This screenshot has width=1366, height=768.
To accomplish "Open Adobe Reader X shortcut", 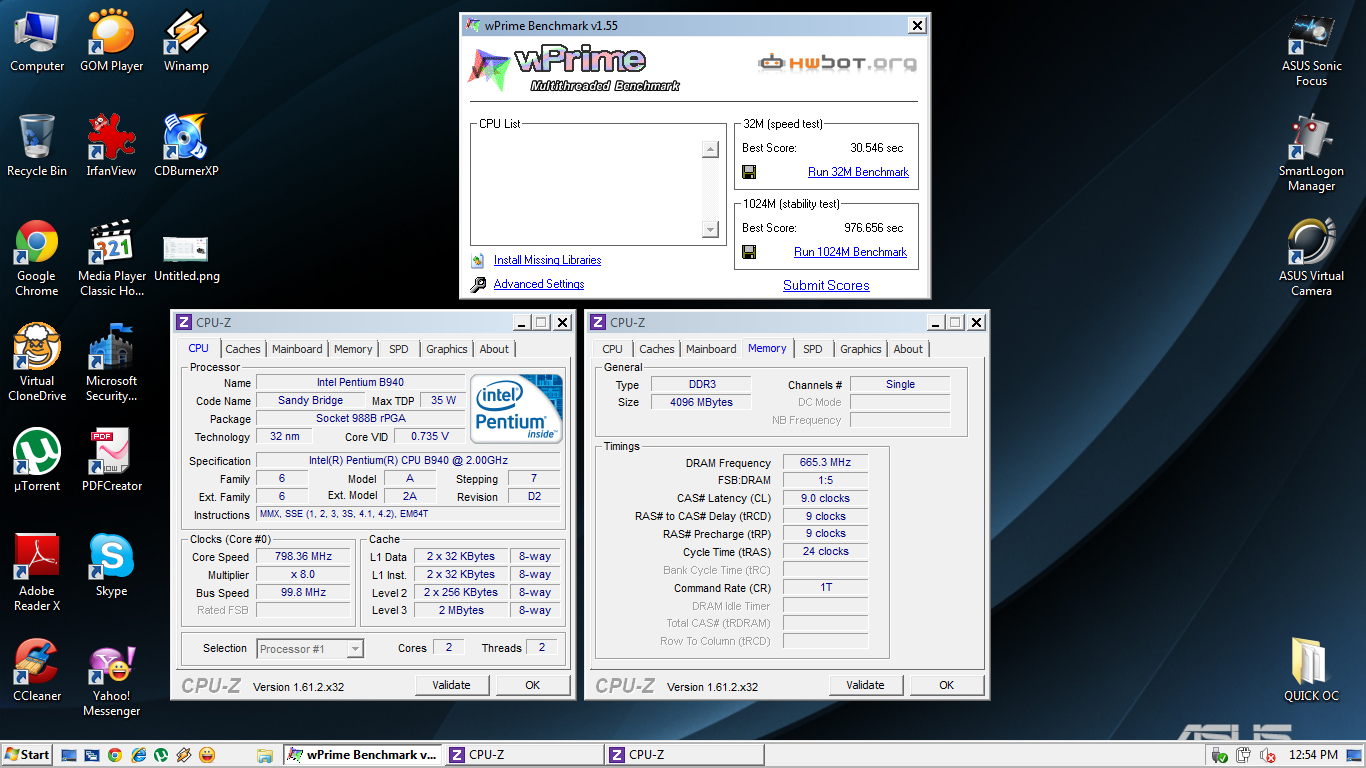I will pyautogui.click(x=37, y=573).
